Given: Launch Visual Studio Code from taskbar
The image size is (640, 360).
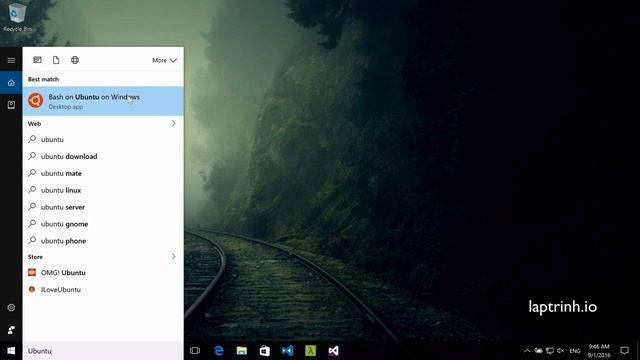Looking at the screenshot, I should [x=287, y=351].
